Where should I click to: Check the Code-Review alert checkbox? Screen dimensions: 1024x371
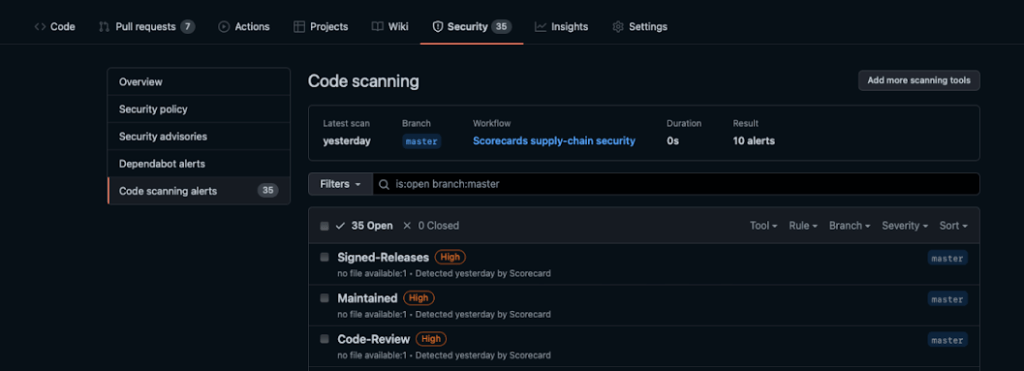coord(325,338)
